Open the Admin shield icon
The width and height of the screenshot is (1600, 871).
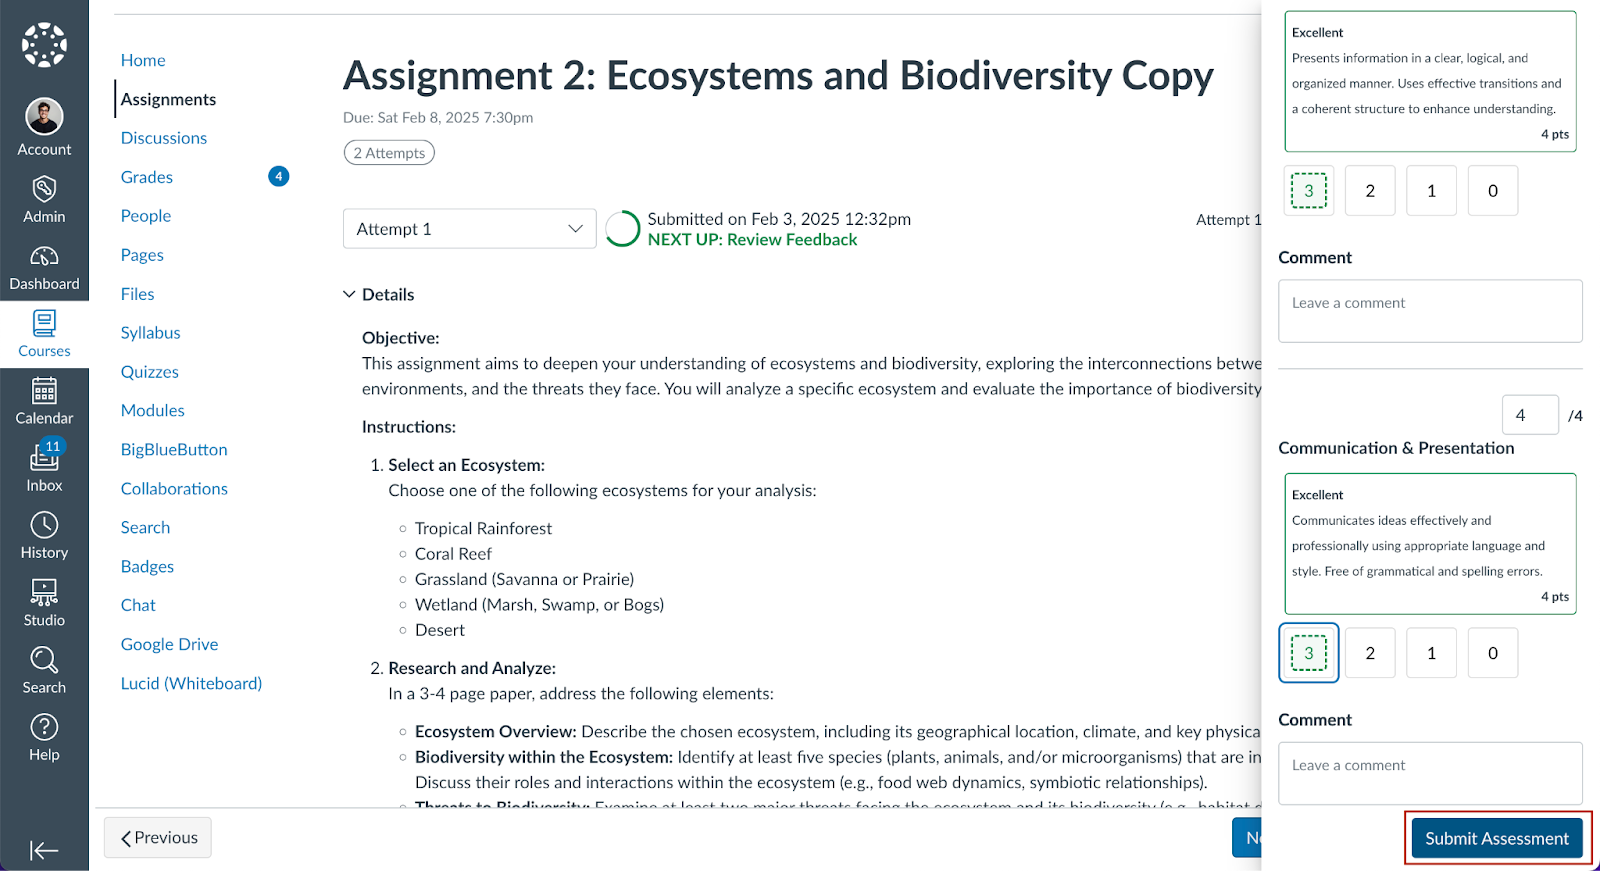44,189
